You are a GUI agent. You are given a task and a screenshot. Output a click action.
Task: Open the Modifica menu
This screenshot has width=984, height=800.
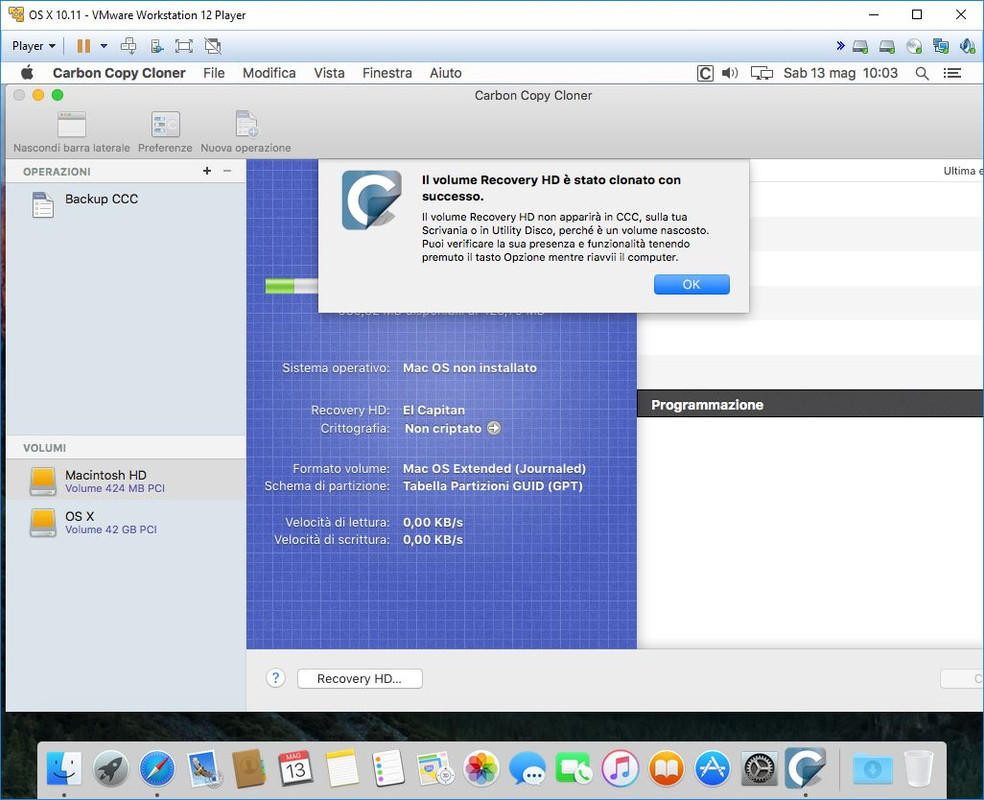(269, 73)
